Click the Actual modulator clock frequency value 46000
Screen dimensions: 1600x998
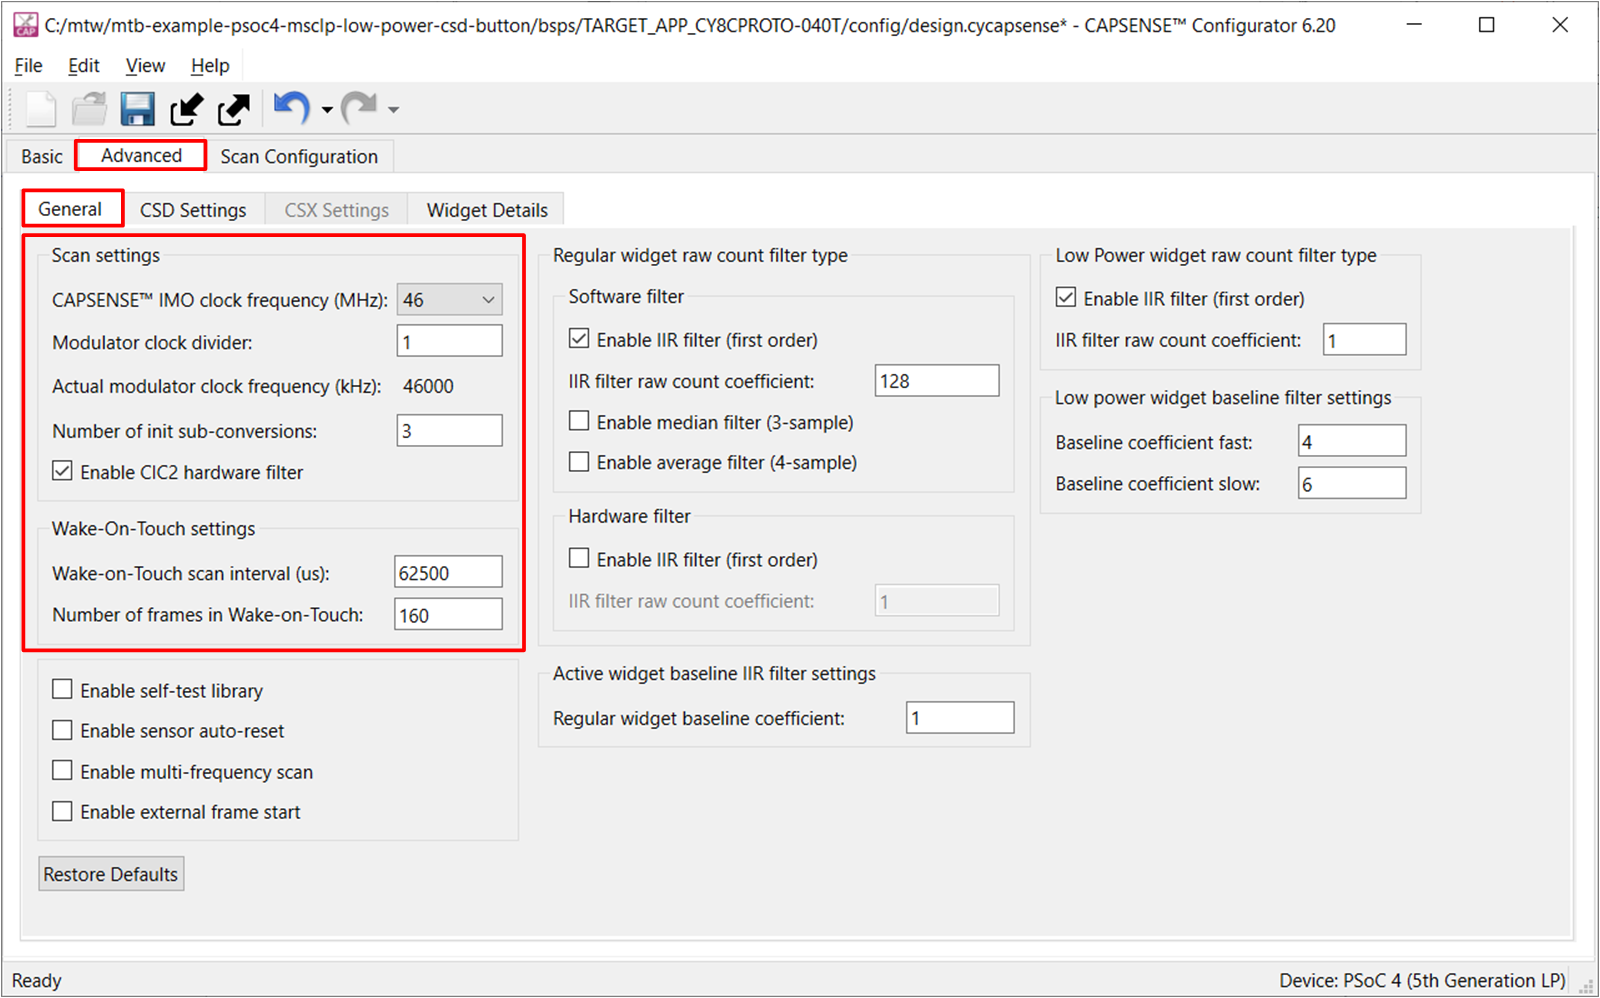(428, 387)
